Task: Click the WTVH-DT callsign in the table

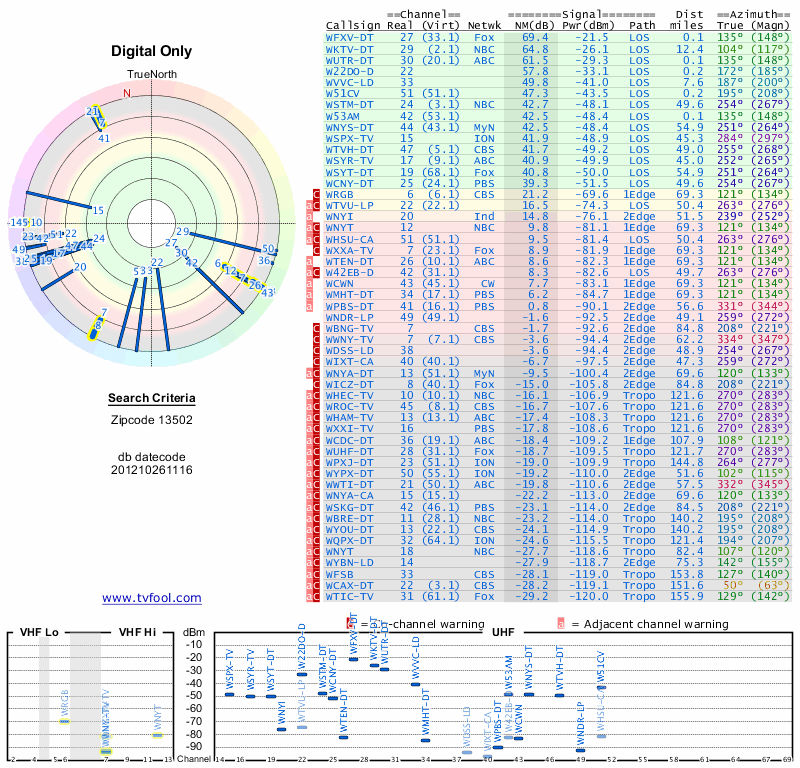Action: (349, 150)
